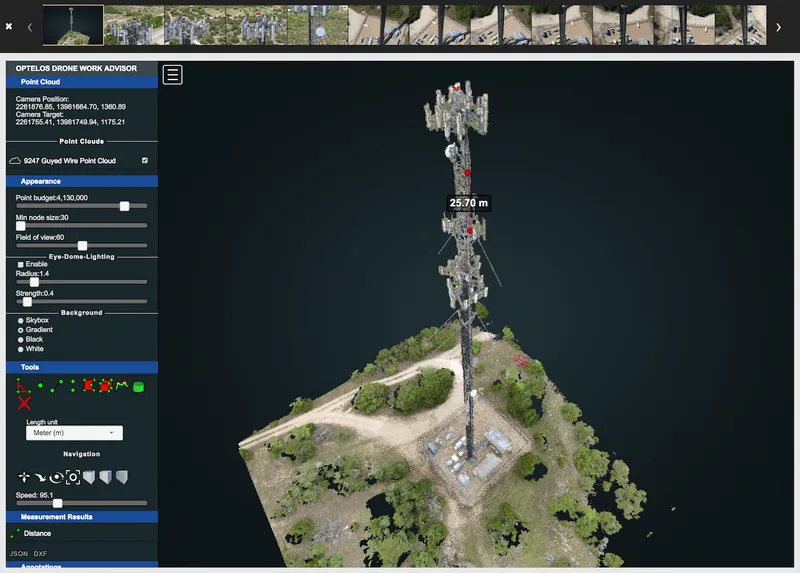Export measurements as DXF
800x573 pixels.
[40, 553]
